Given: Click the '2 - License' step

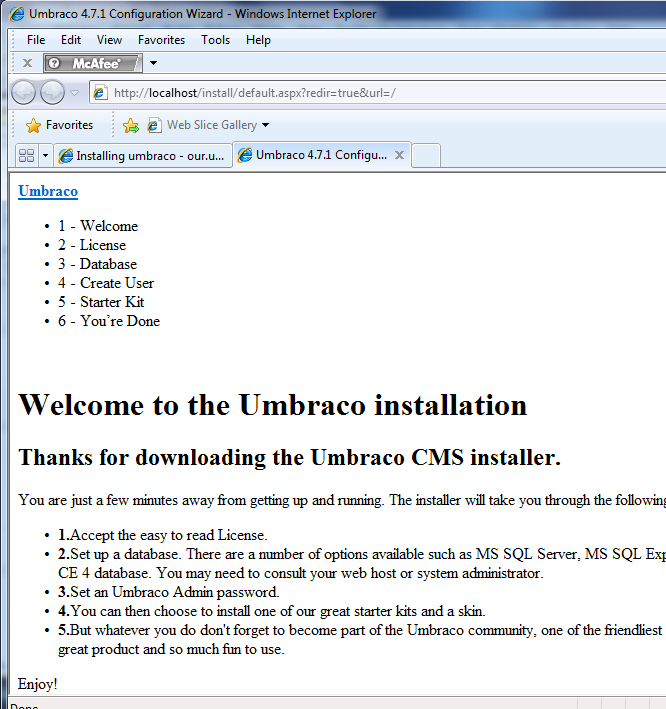Looking at the screenshot, I should (92, 245).
